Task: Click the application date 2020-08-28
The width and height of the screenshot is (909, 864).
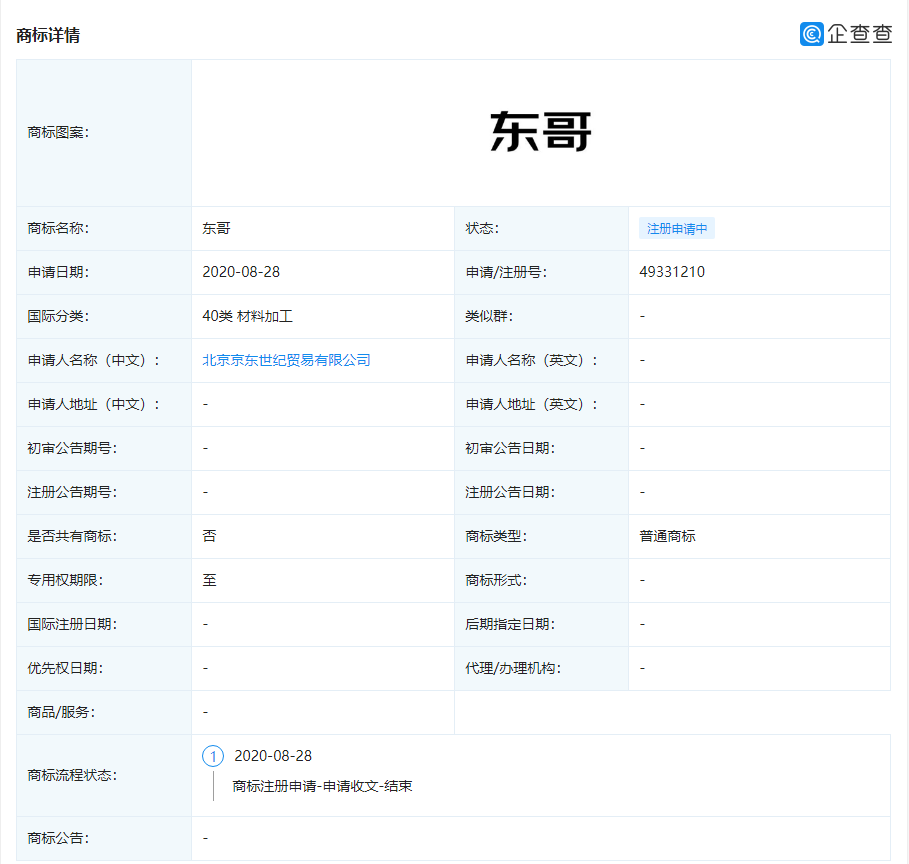Action: 243,272
